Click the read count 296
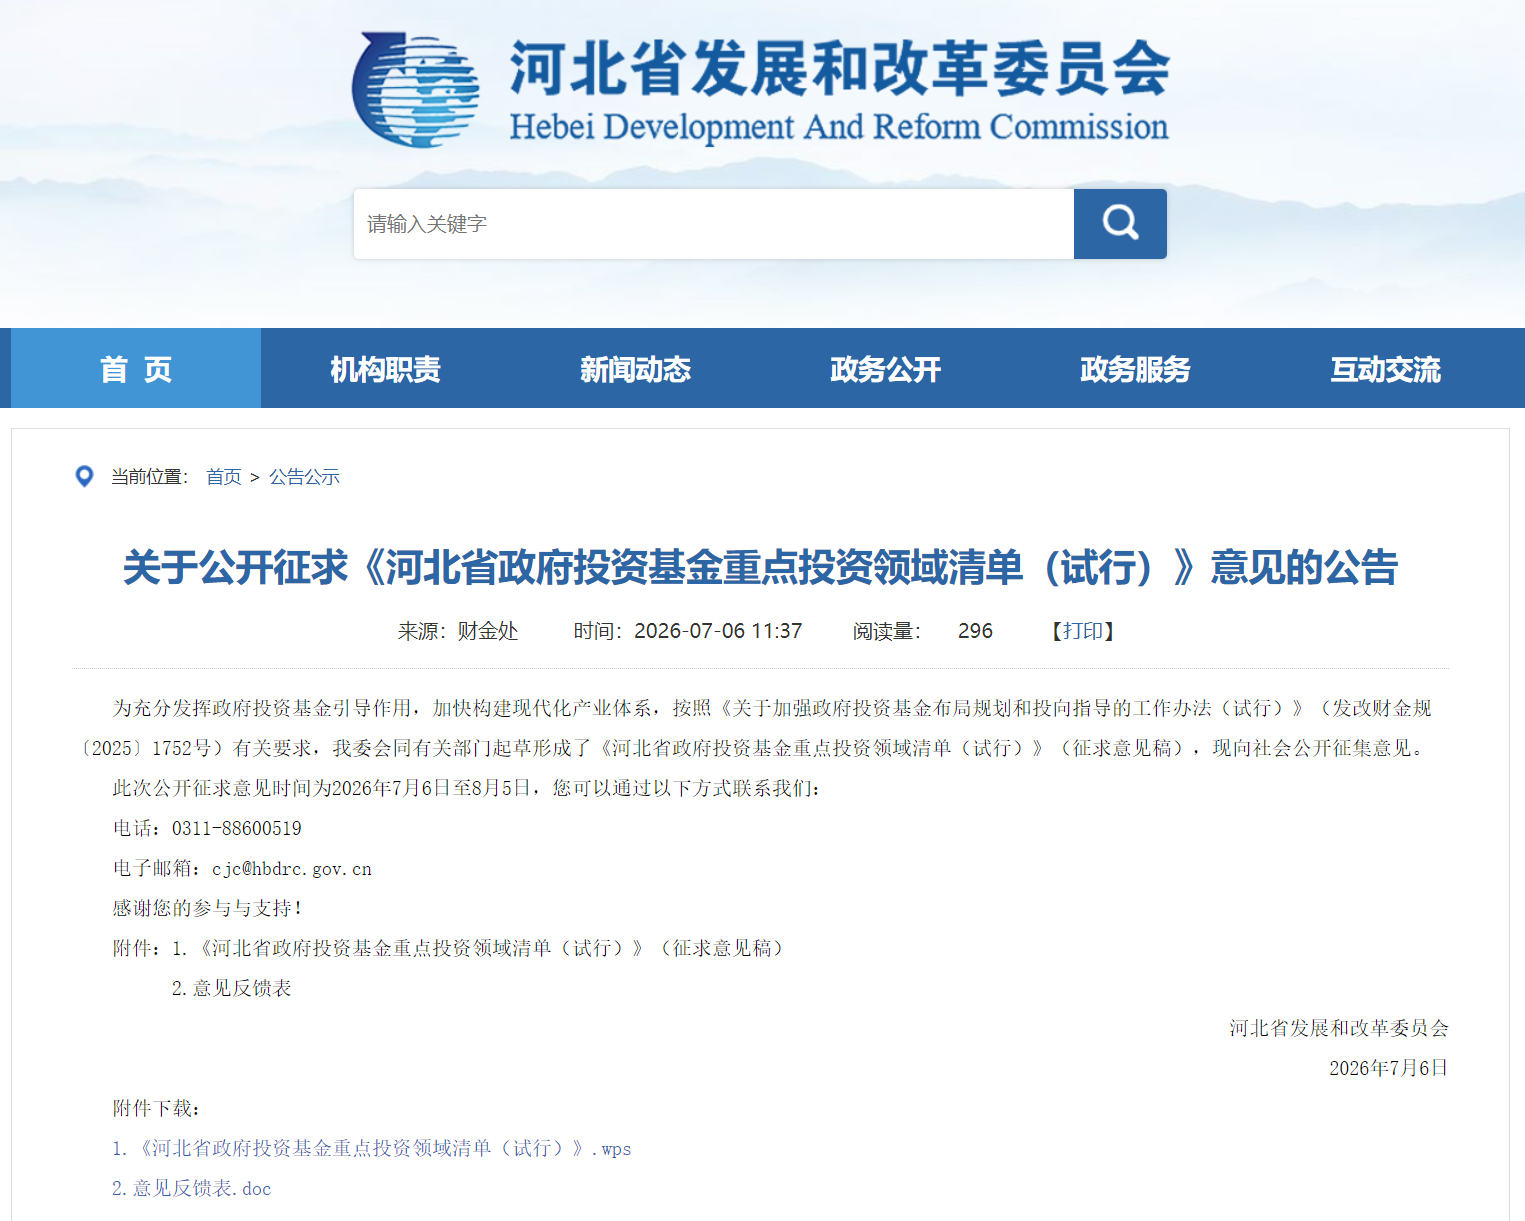 [975, 631]
